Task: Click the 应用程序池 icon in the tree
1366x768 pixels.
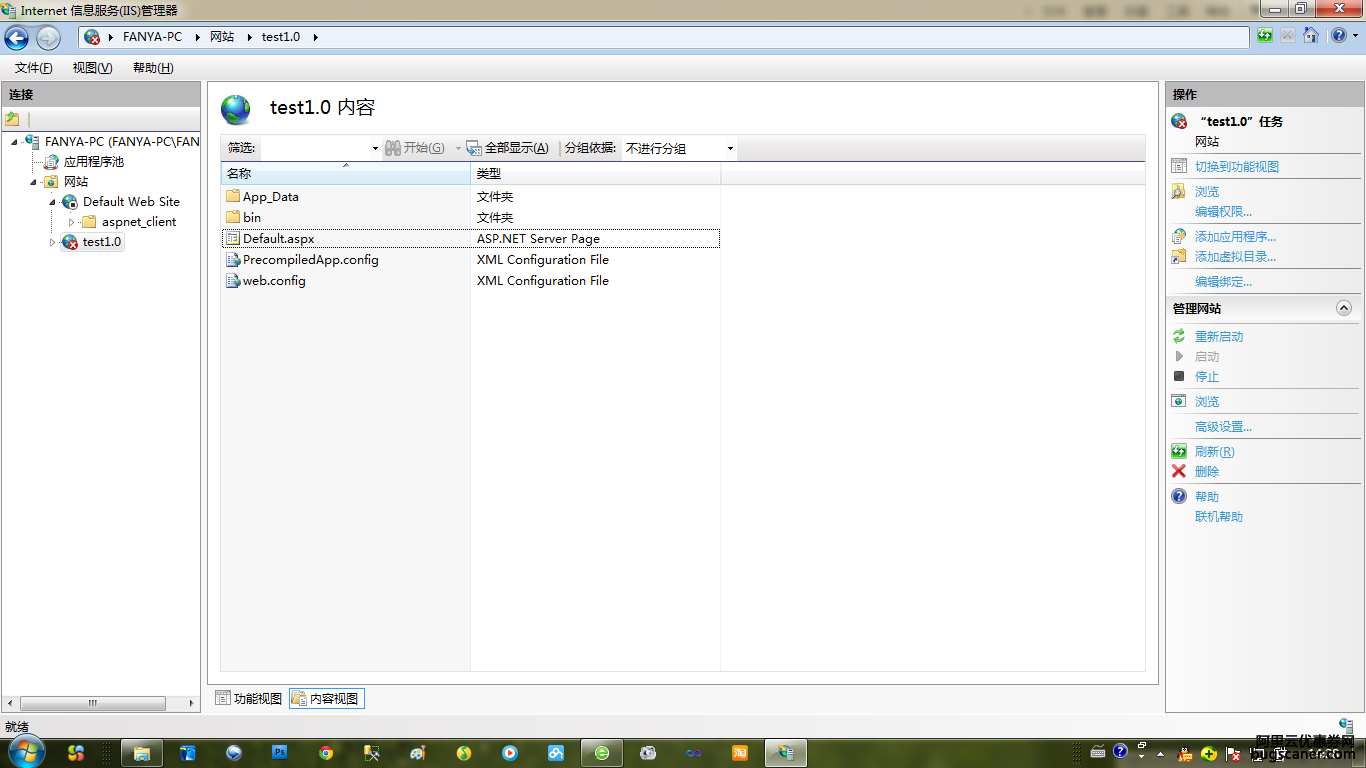Action: tap(51, 161)
